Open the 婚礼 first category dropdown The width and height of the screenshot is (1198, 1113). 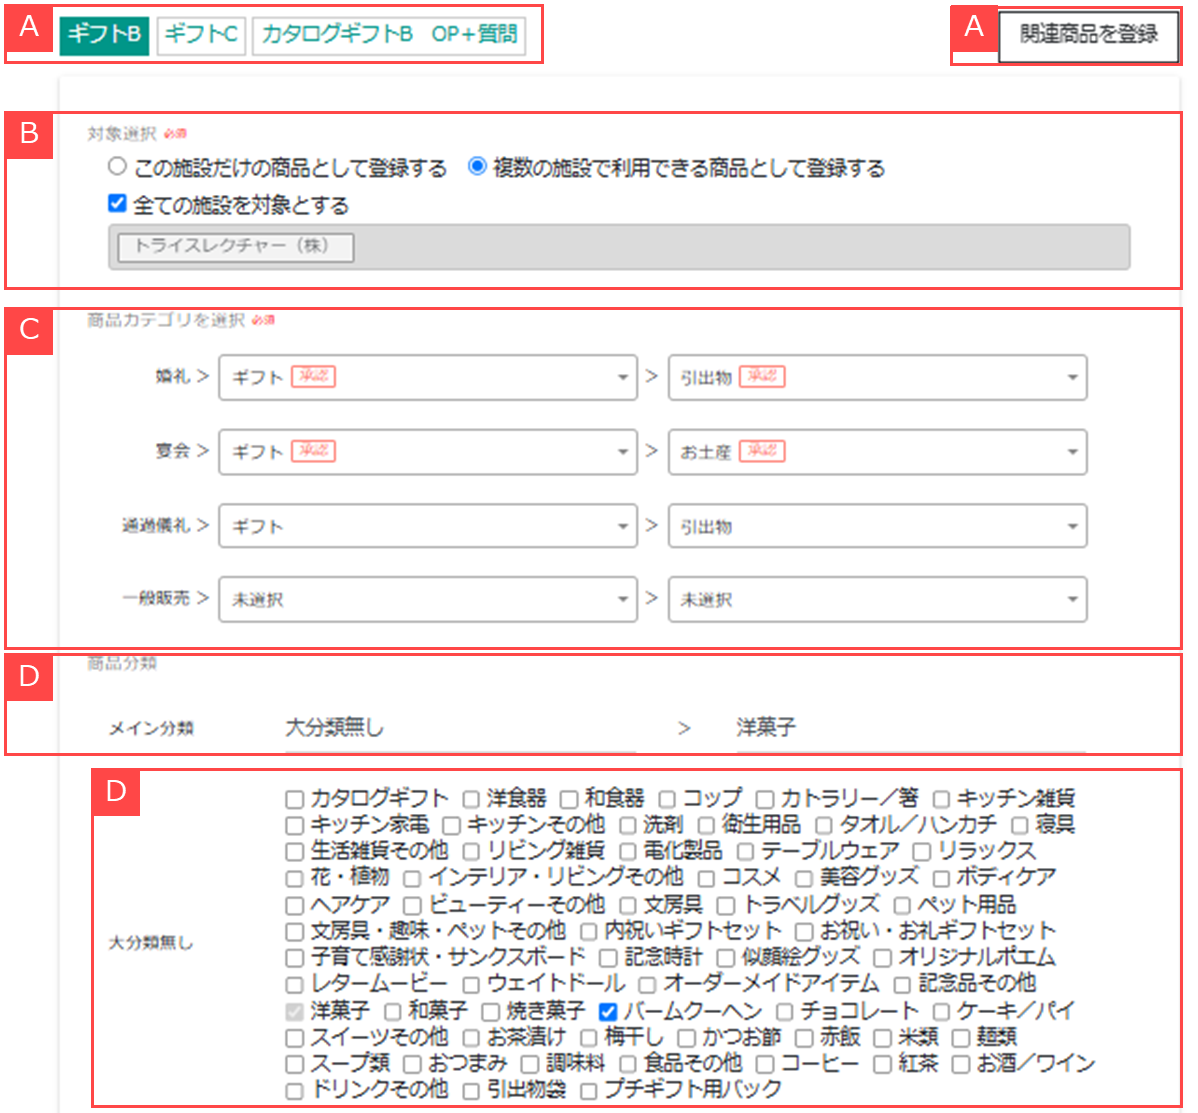pos(428,377)
